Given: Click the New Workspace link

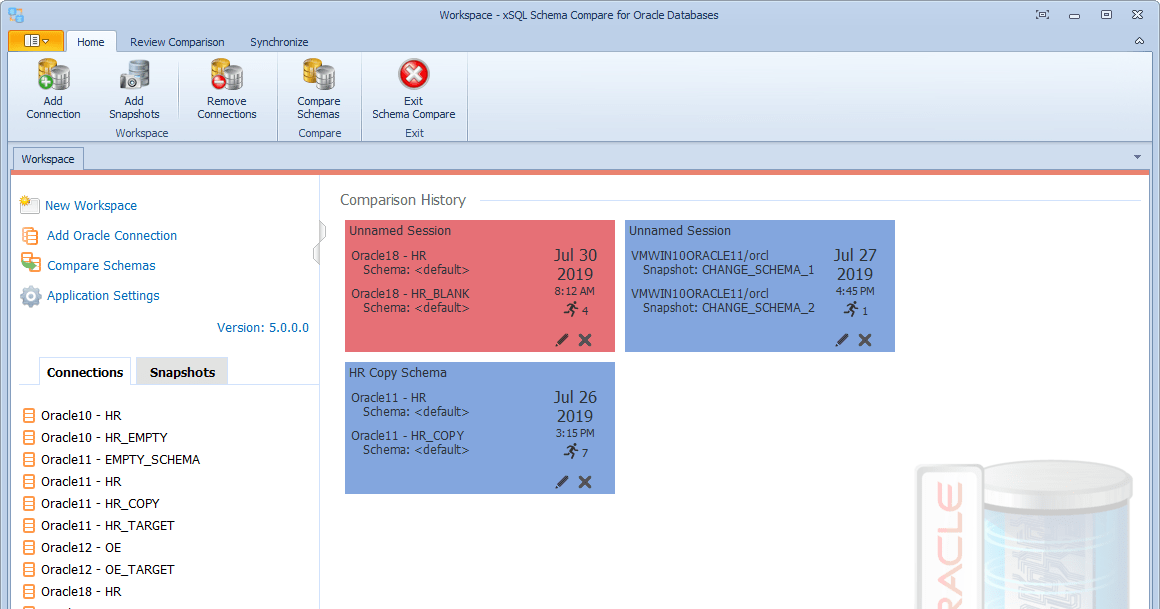Looking at the screenshot, I should 91,206.
